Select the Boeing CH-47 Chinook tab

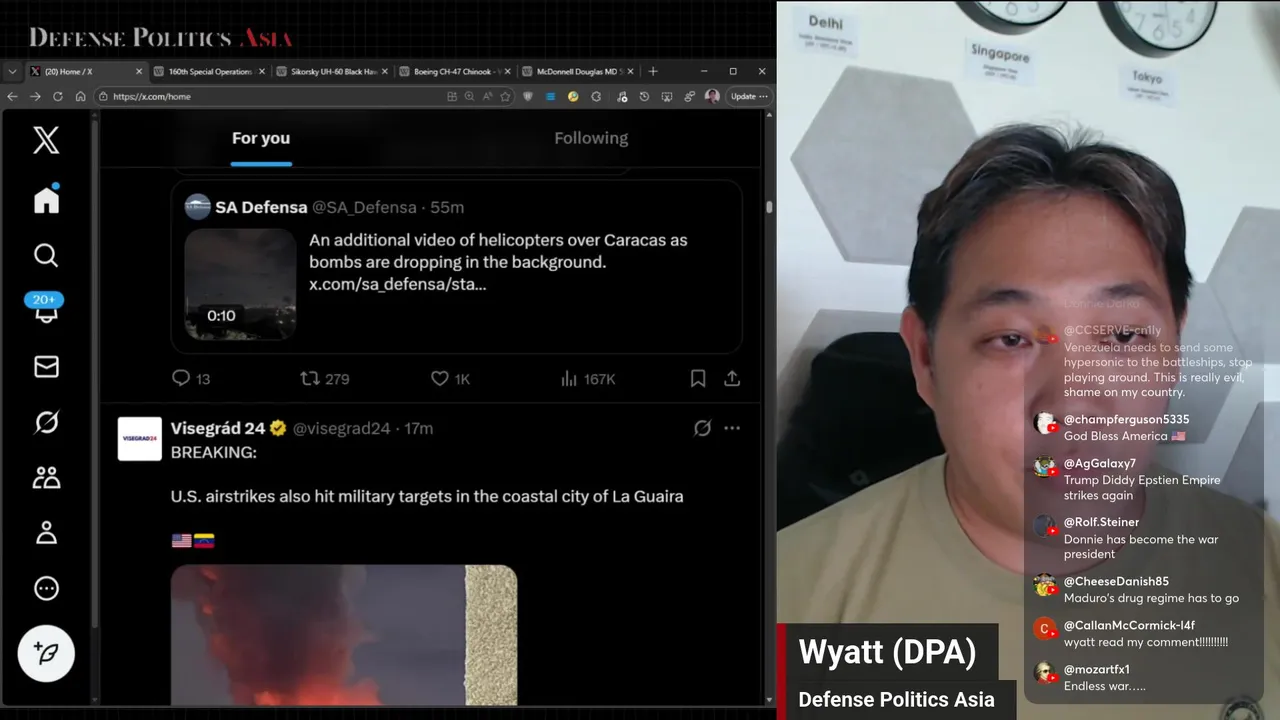(455, 71)
